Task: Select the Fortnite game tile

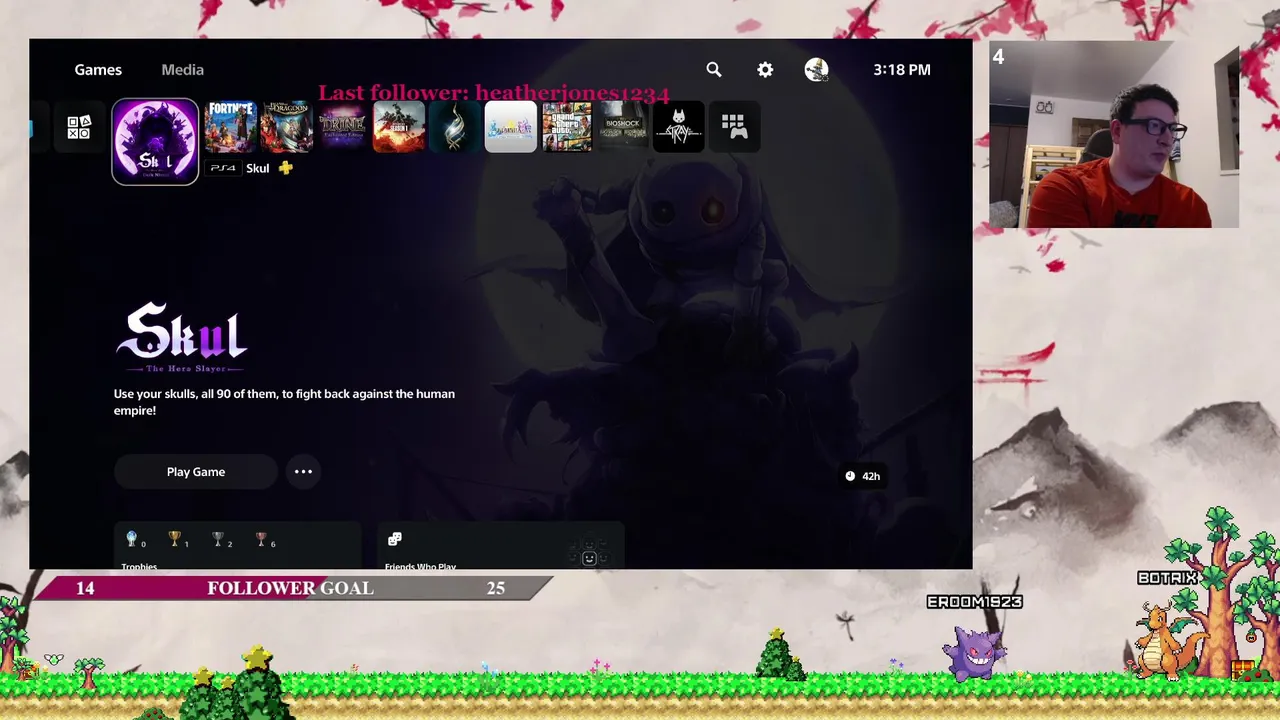Action: pyautogui.click(x=230, y=126)
